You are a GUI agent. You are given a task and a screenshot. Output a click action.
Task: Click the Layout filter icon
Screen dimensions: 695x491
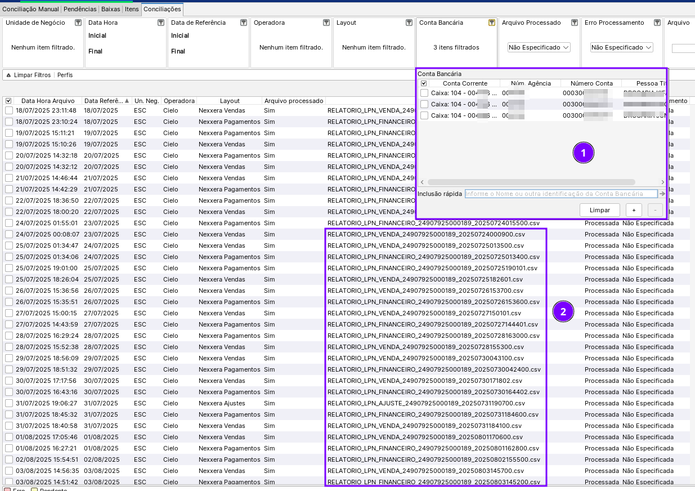[x=408, y=22]
